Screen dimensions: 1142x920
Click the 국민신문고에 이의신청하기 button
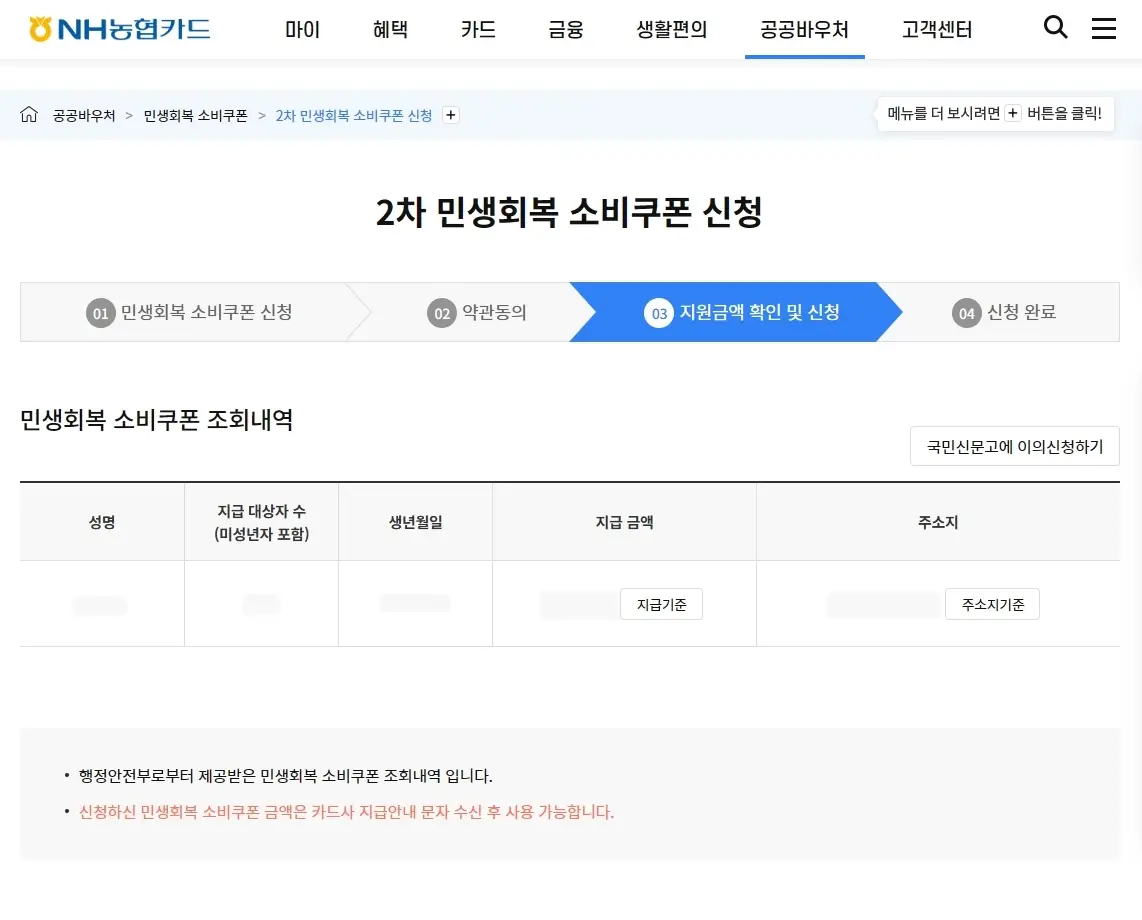(x=1014, y=446)
